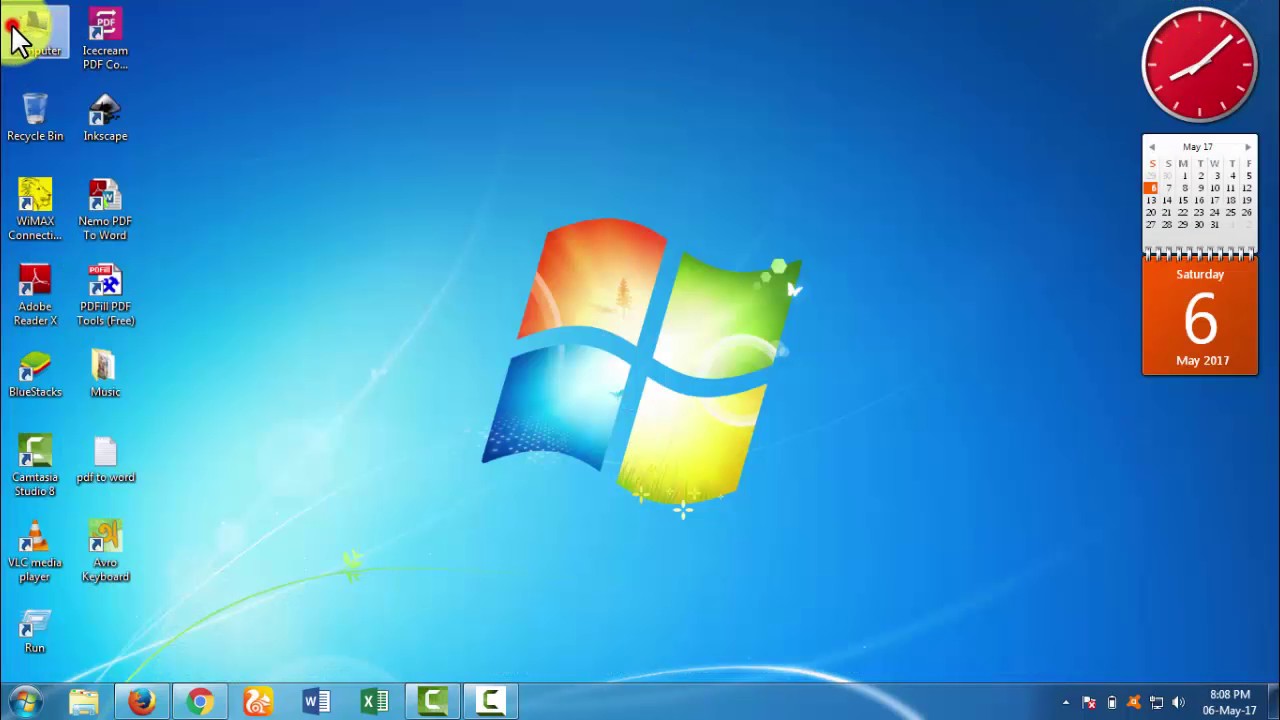Select the Camtasia Studio 8 shortcut
This screenshot has width=1280, height=720.
[35, 465]
